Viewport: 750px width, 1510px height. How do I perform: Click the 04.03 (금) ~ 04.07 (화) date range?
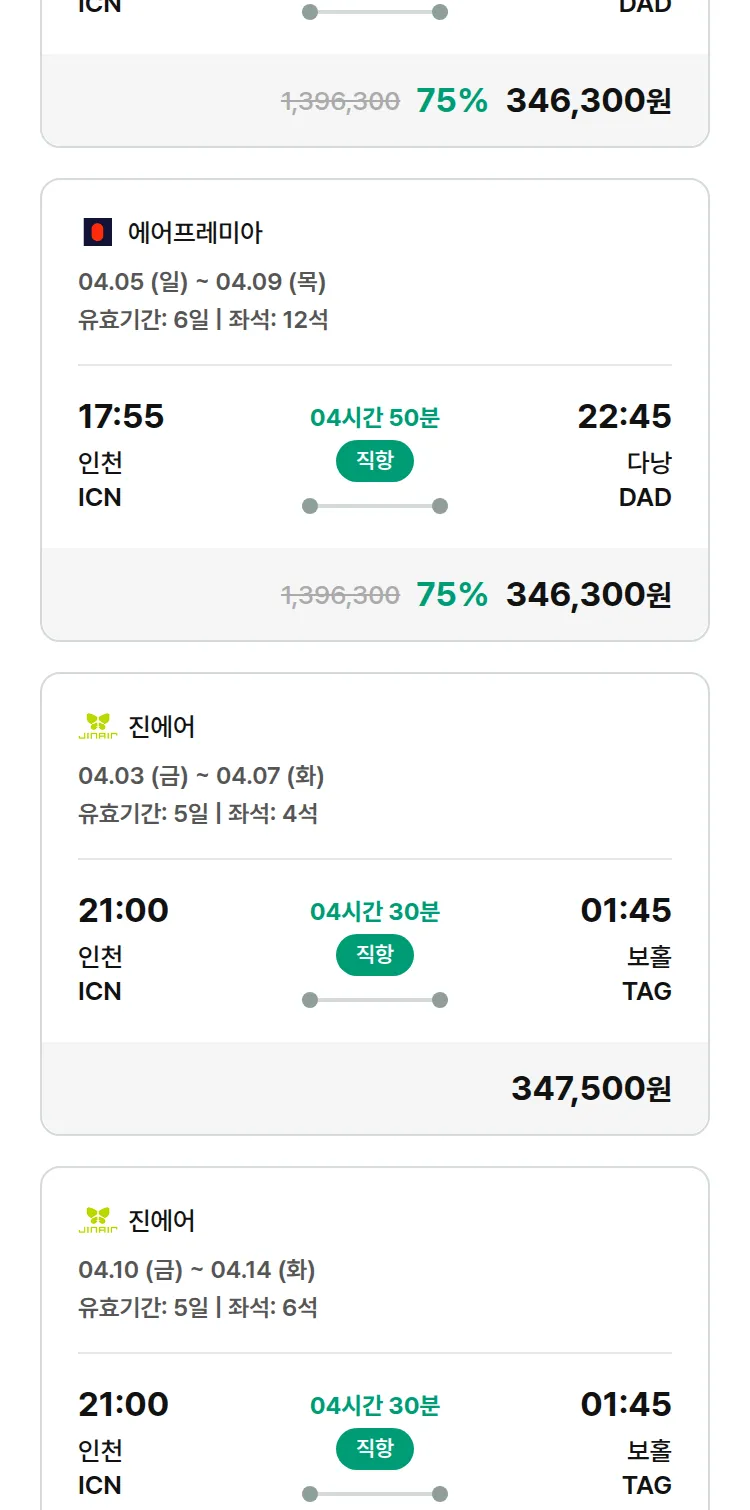click(x=201, y=776)
